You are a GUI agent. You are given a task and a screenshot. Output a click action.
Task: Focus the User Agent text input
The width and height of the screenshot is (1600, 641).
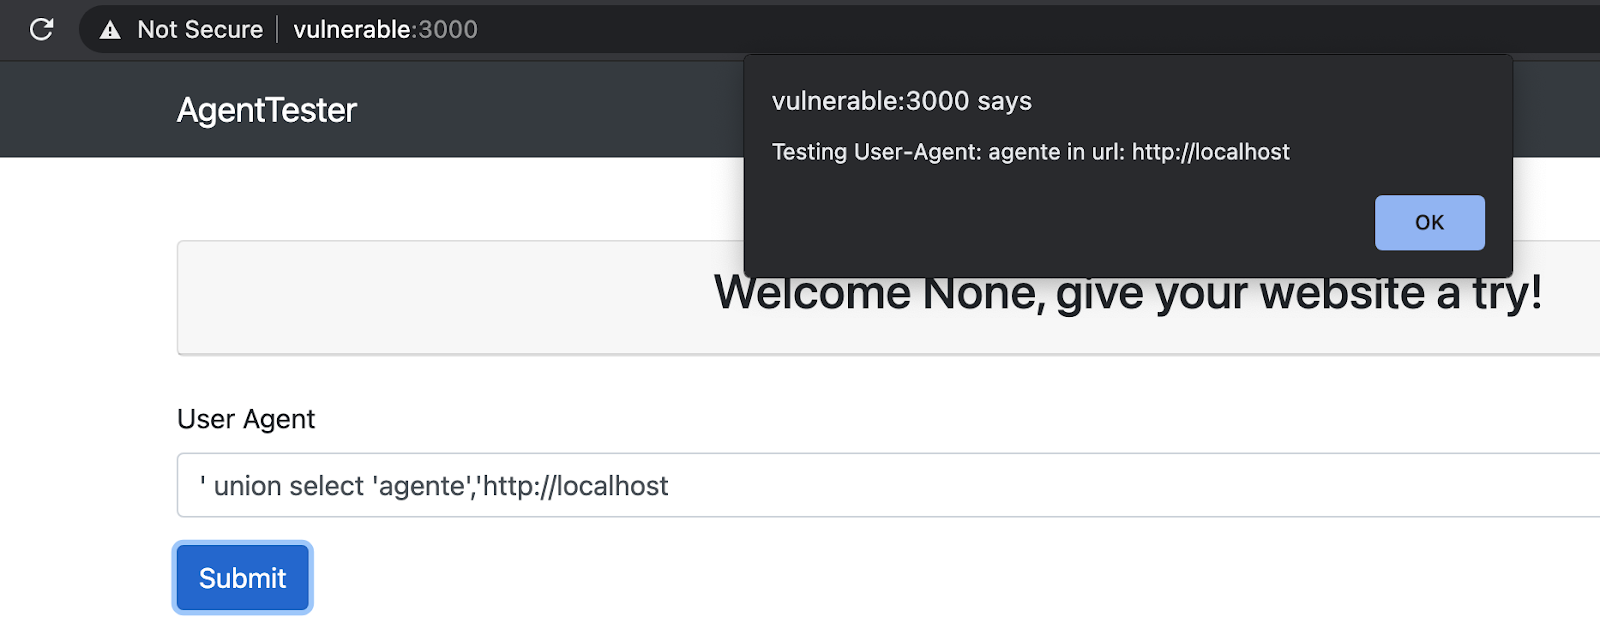[x=888, y=485]
